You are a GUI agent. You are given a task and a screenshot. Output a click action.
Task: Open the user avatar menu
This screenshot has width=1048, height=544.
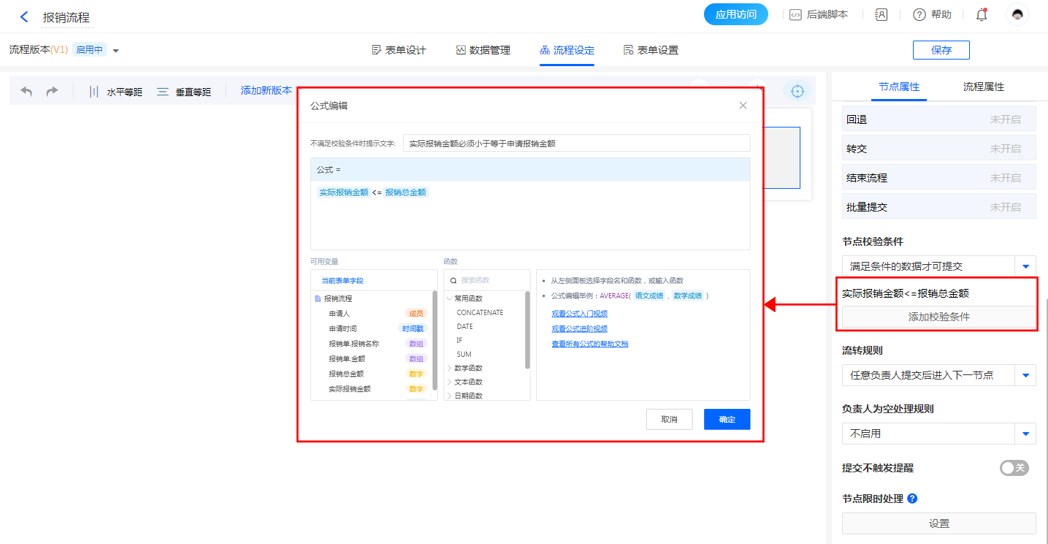(1018, 15)
